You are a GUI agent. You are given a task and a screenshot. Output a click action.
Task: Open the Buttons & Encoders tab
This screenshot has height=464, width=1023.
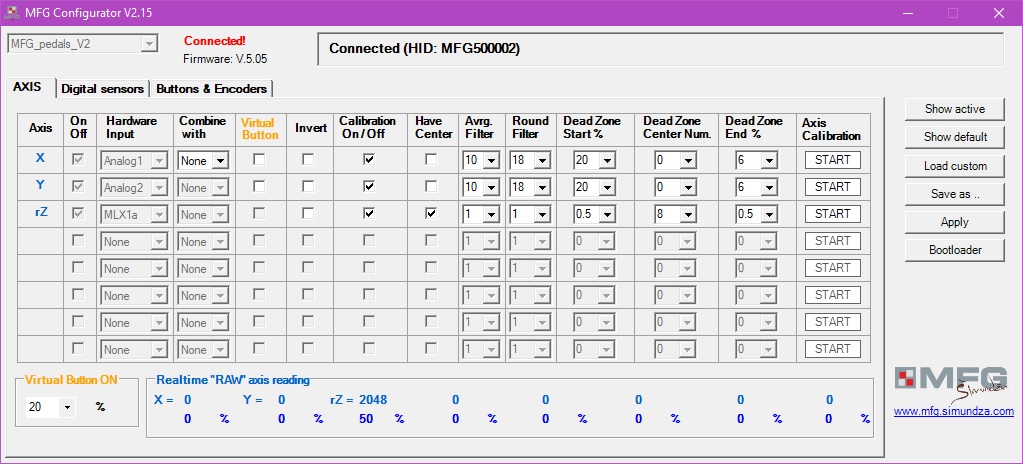211,89
